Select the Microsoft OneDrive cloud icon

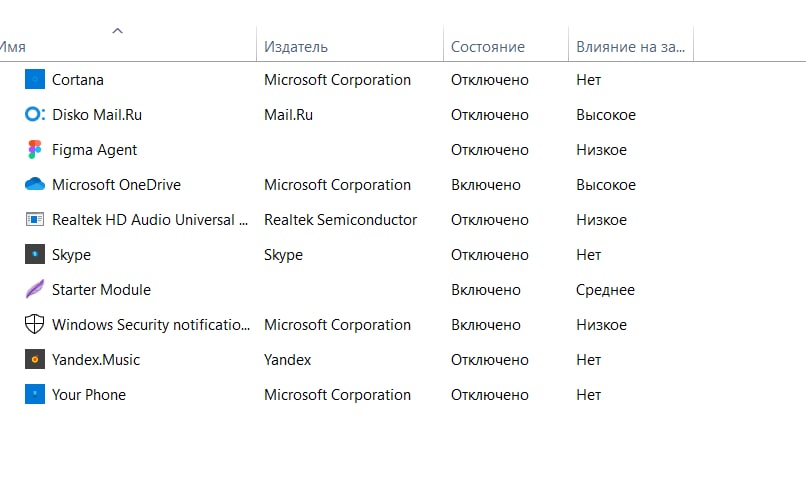[x=35, y=184]
